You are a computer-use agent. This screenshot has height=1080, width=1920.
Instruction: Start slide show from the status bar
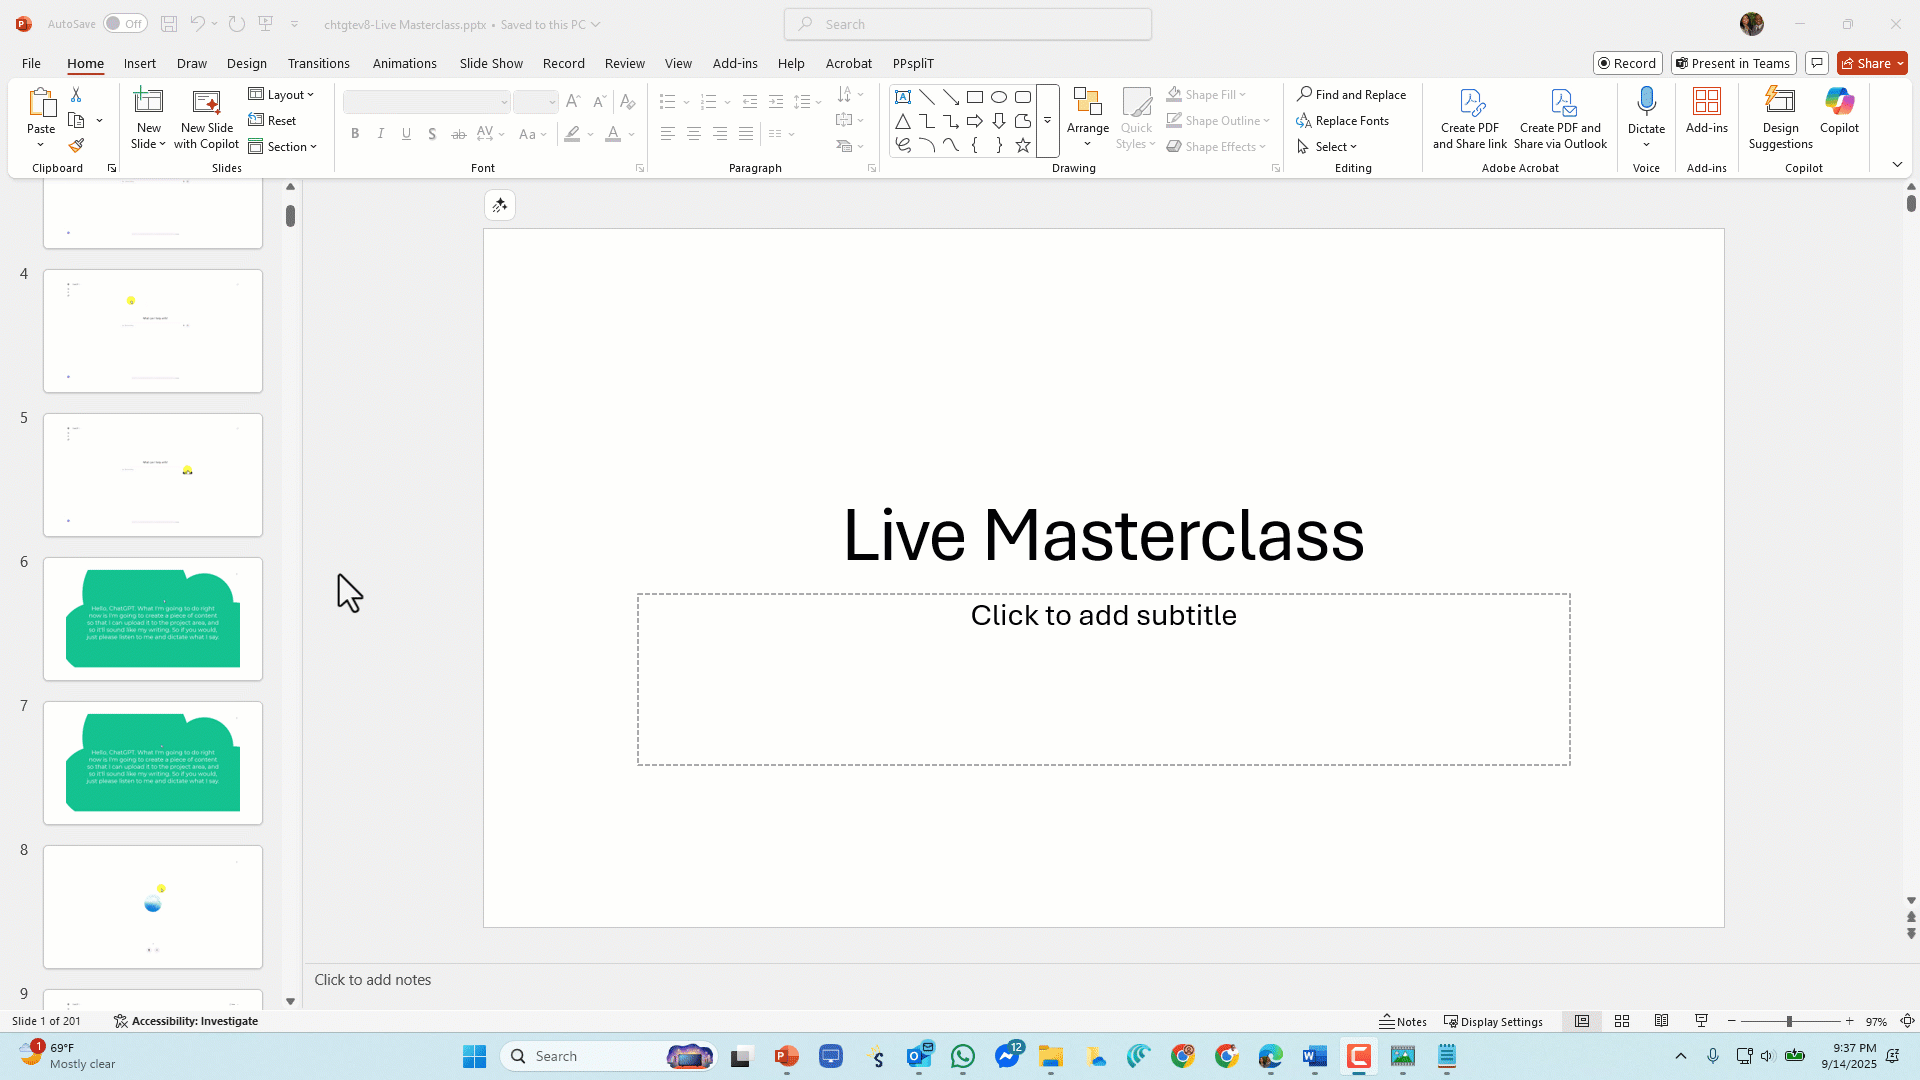click(1701, 1021)
